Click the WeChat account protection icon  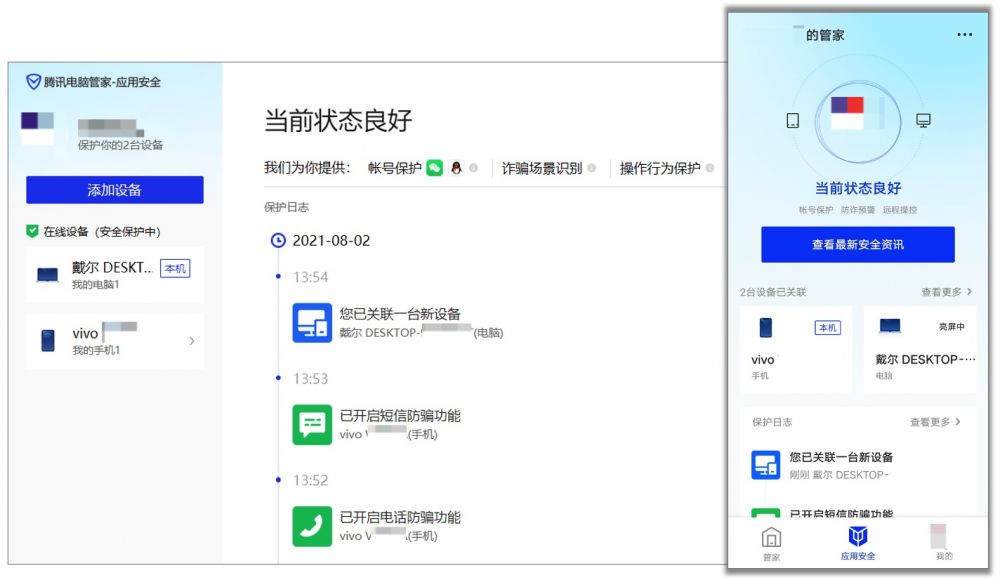coord(434,168)
